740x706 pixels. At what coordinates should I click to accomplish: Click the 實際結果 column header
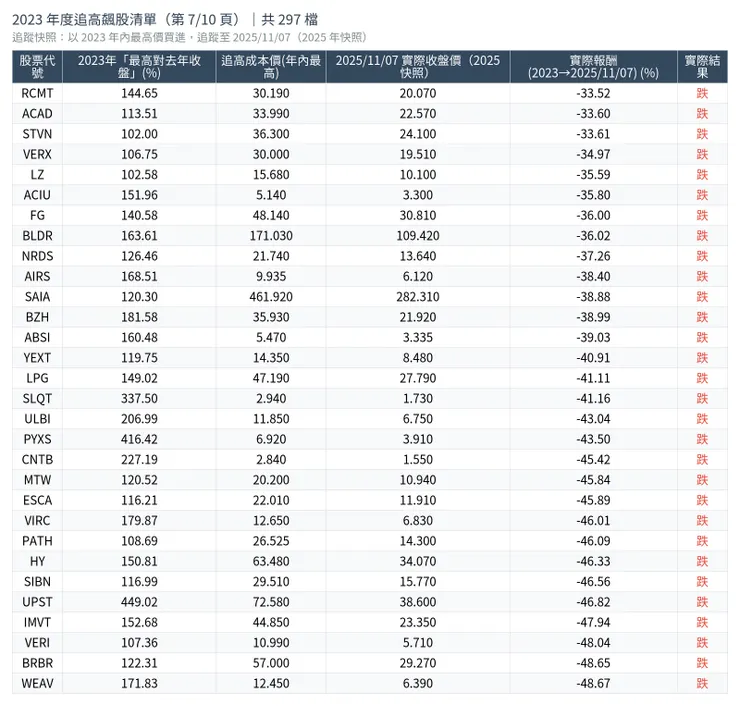(702, 67)
